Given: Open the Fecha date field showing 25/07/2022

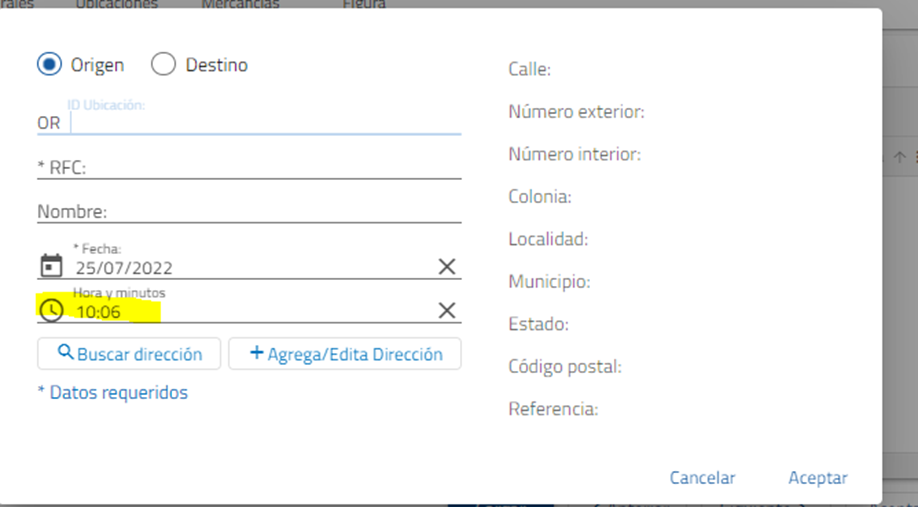Looking at the screenshot, I should [x=250, y=268].
